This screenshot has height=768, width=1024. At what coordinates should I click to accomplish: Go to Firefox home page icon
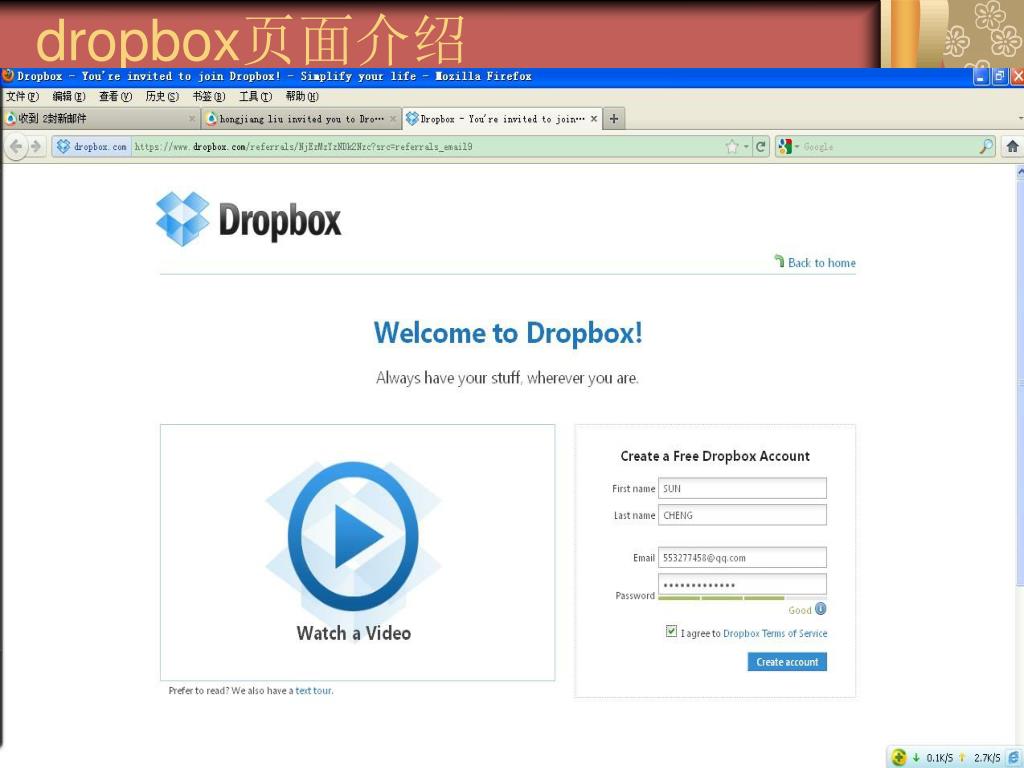[1012, 146]
